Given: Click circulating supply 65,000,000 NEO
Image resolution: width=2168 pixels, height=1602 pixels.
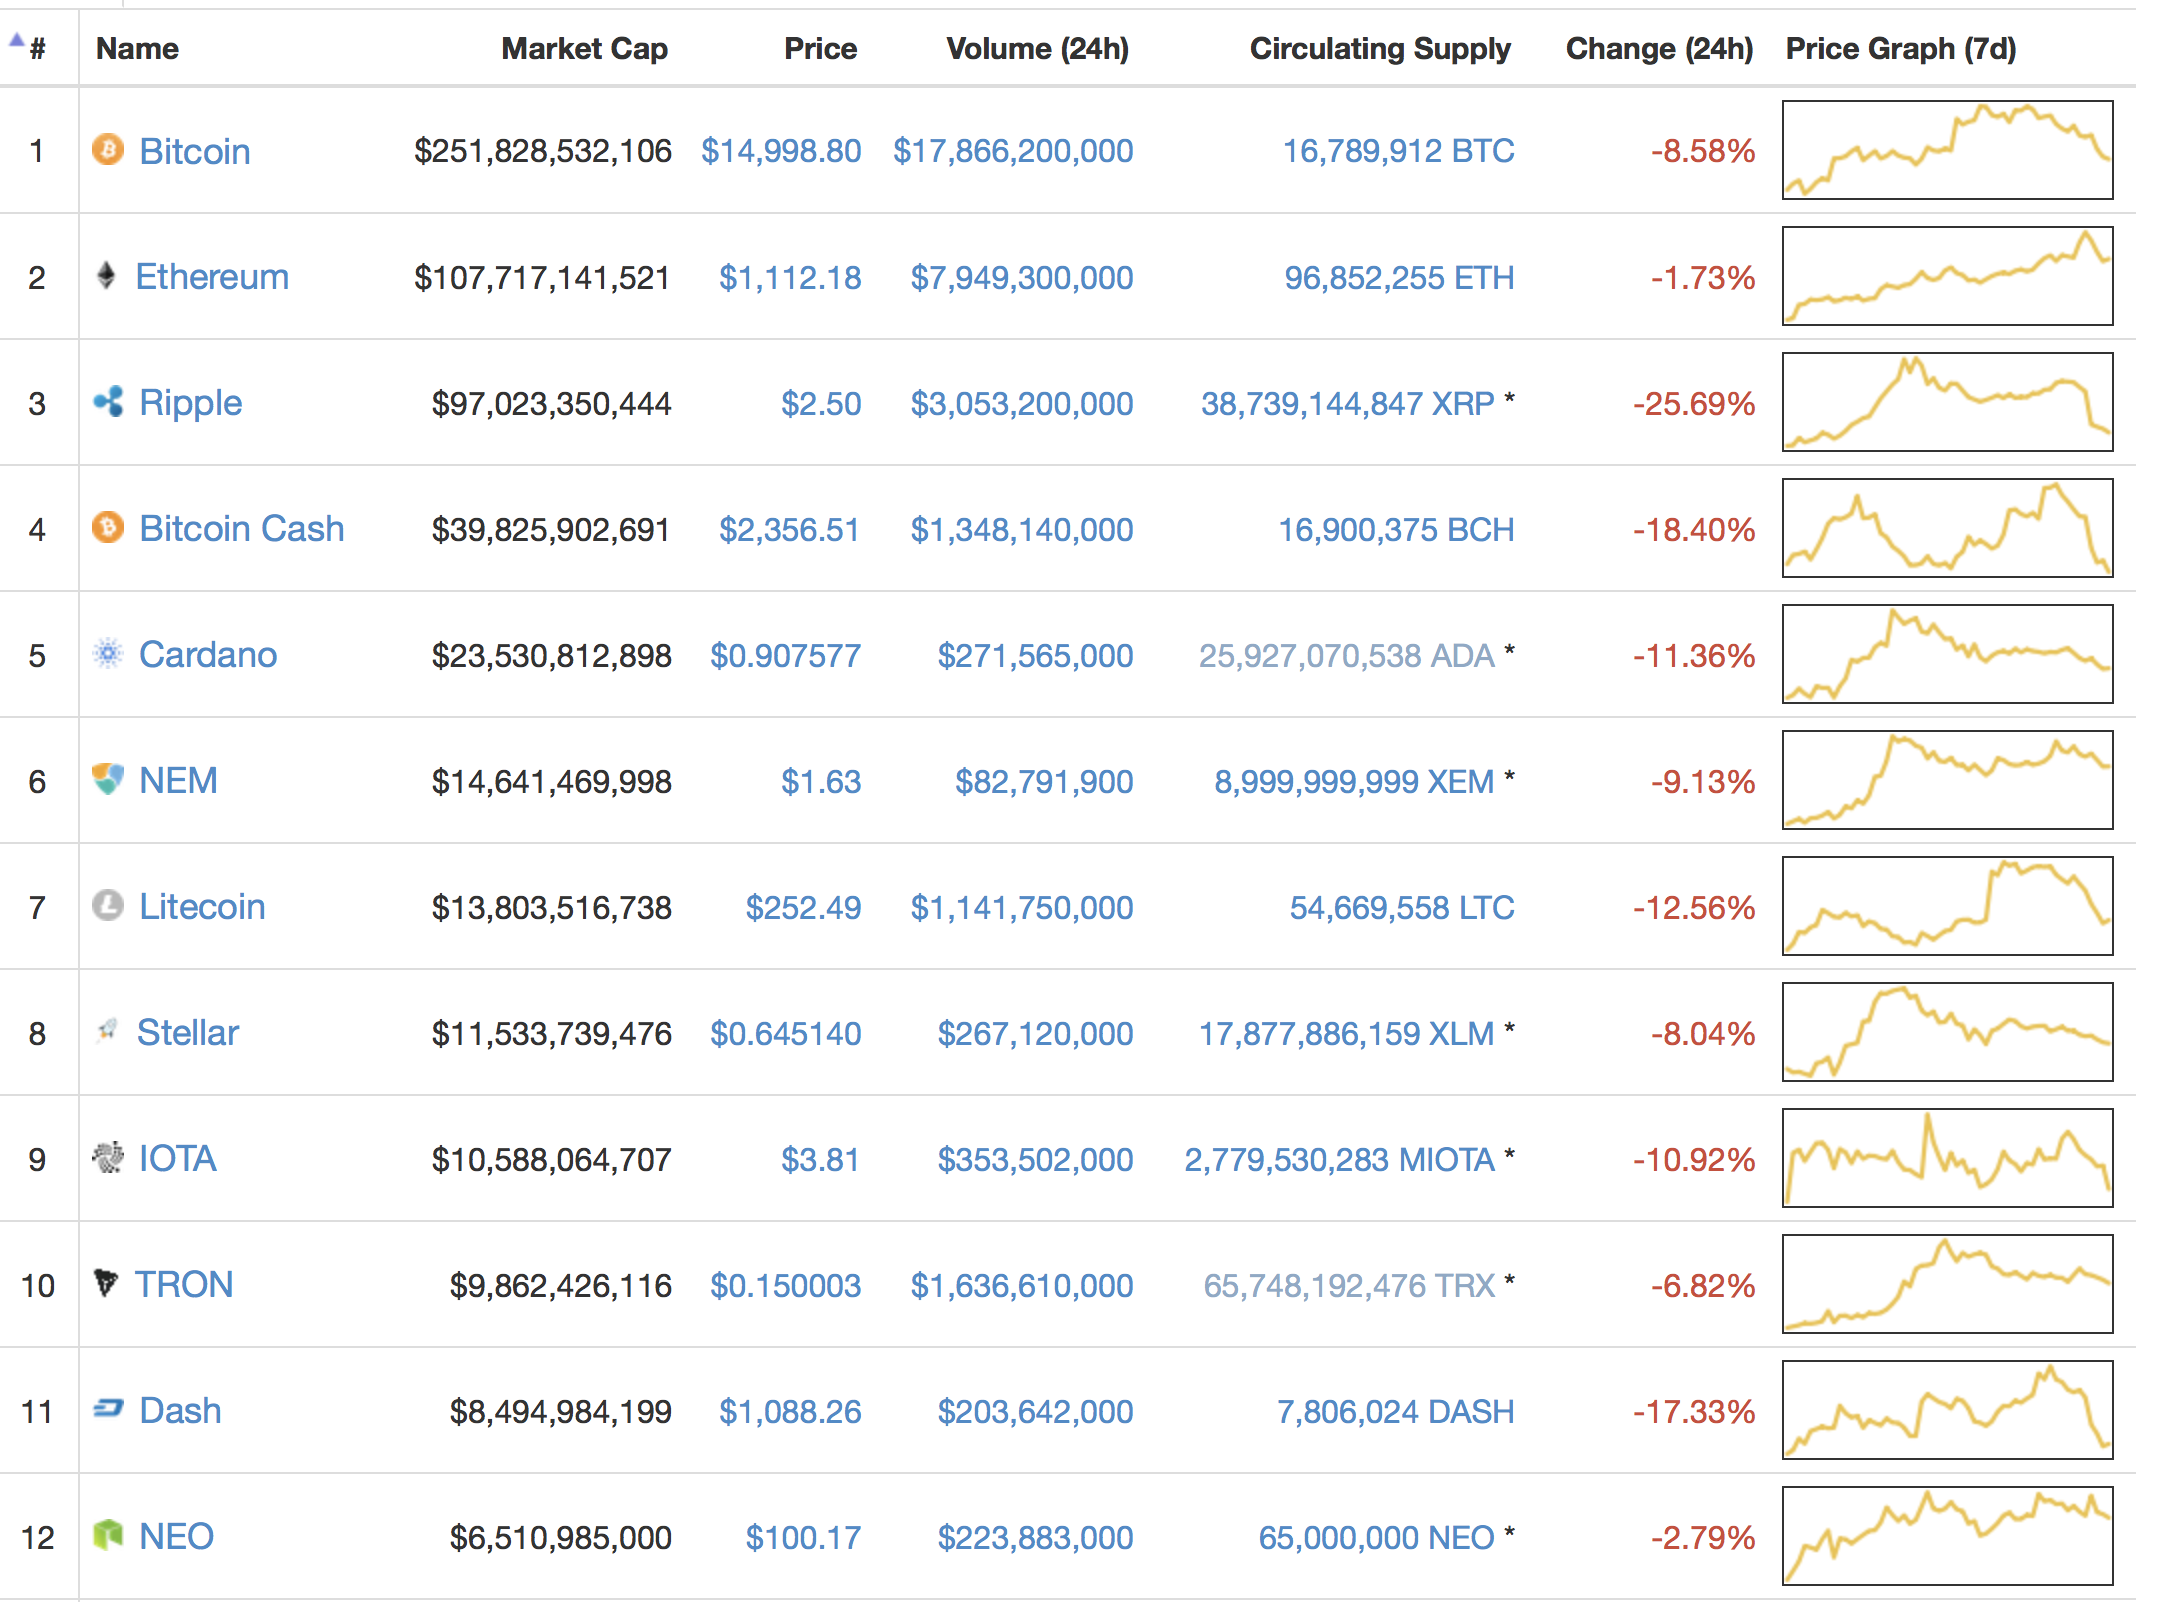Looking at the screenshot, I should pyautogui.click(x=1376, y=1538).
